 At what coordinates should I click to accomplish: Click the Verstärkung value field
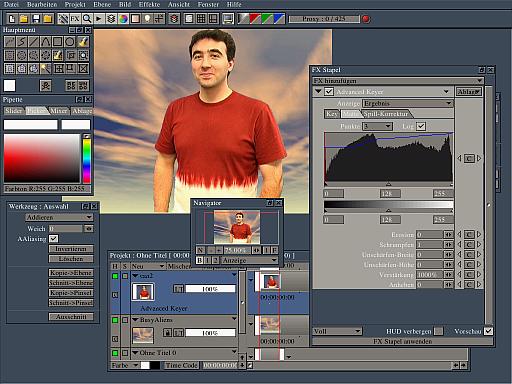click(x=430, y=275)
